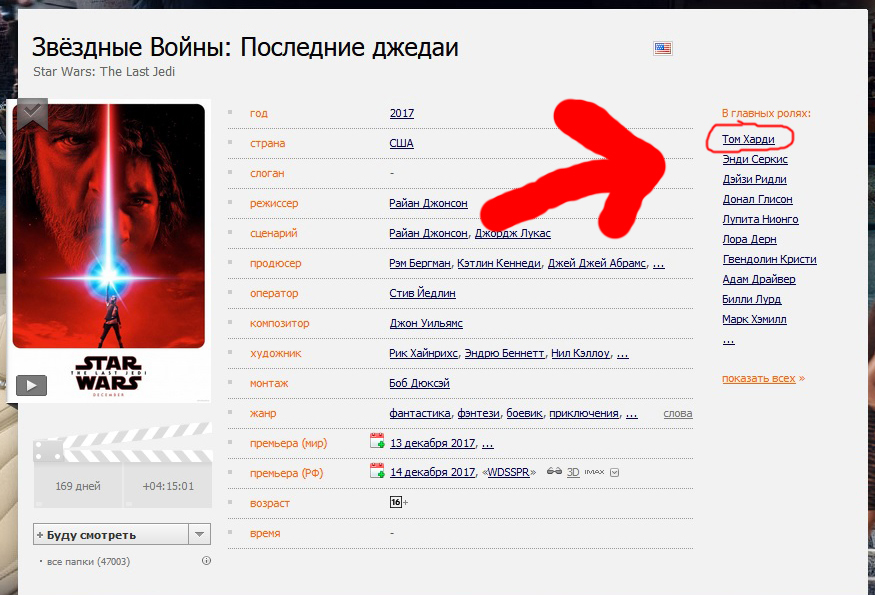Click the info icon beside все папки
This screenshot has height=595, width=875.
tap(206, 561)
